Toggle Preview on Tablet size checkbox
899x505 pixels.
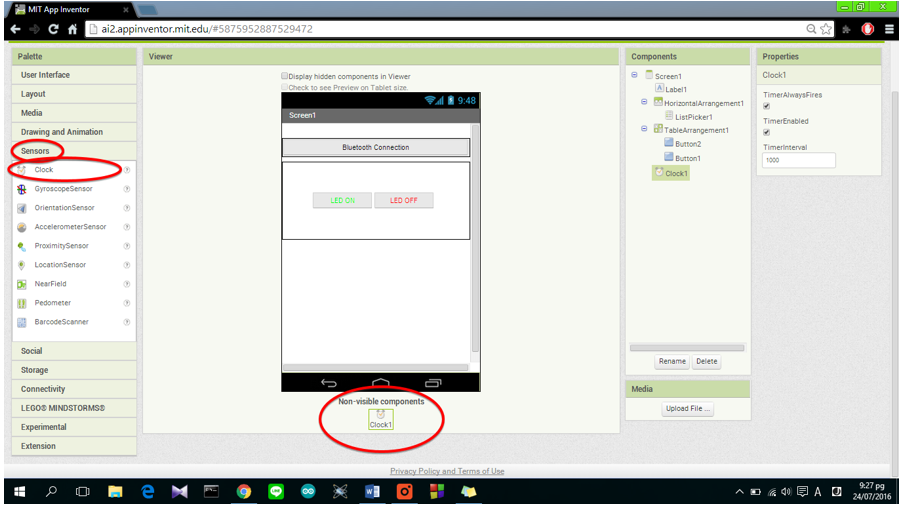[x=284, y=87]
